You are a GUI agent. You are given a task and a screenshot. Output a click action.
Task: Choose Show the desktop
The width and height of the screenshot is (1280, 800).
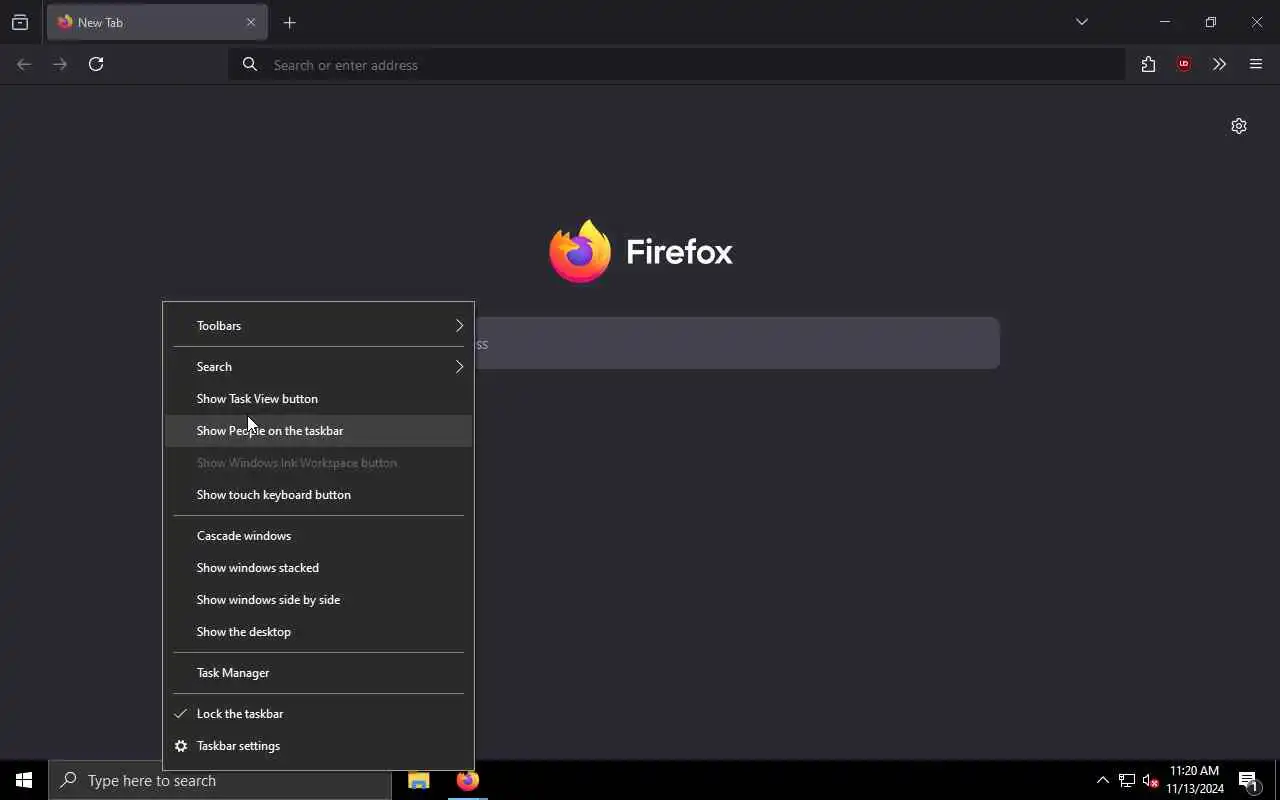point(318,632)
